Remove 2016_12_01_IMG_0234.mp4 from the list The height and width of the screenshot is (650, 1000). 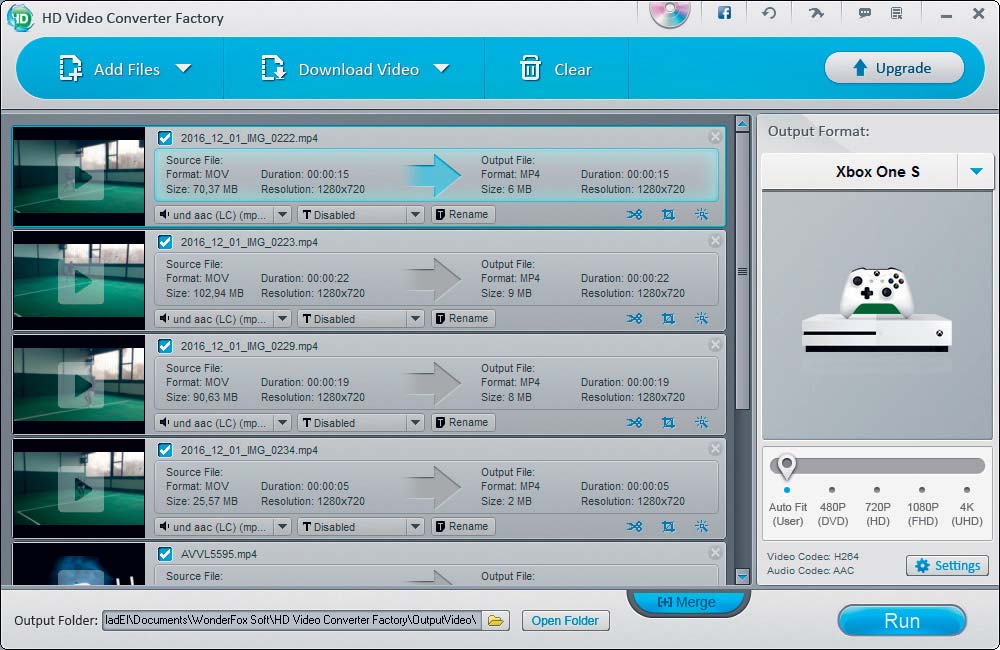pyautogui.click(x=715, y=448)
